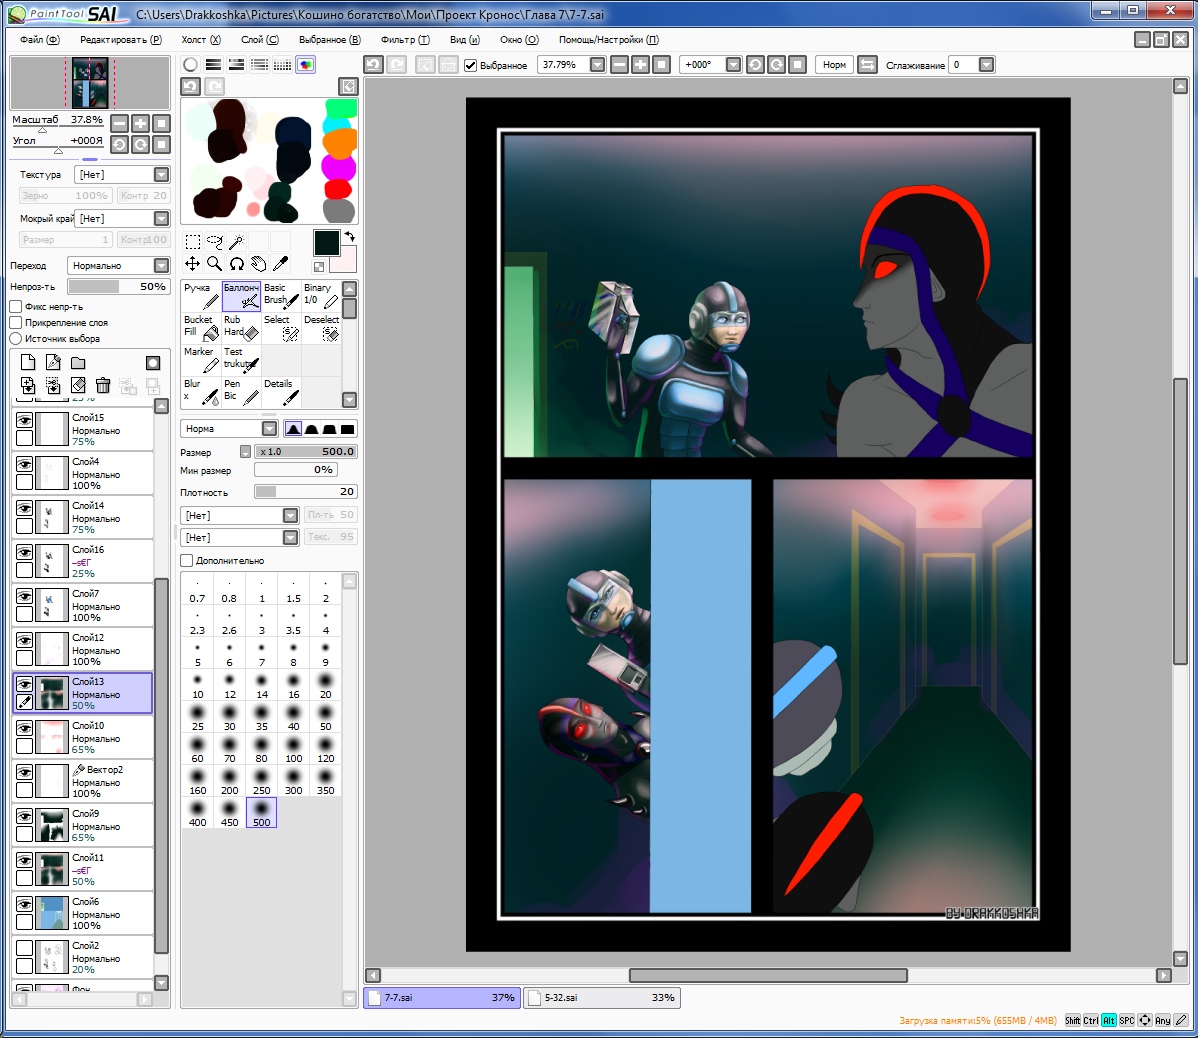The height and width of the screenshot is (1038, 1198).
Task: Activate the Blur x tool
Action: tap(200, 392)
